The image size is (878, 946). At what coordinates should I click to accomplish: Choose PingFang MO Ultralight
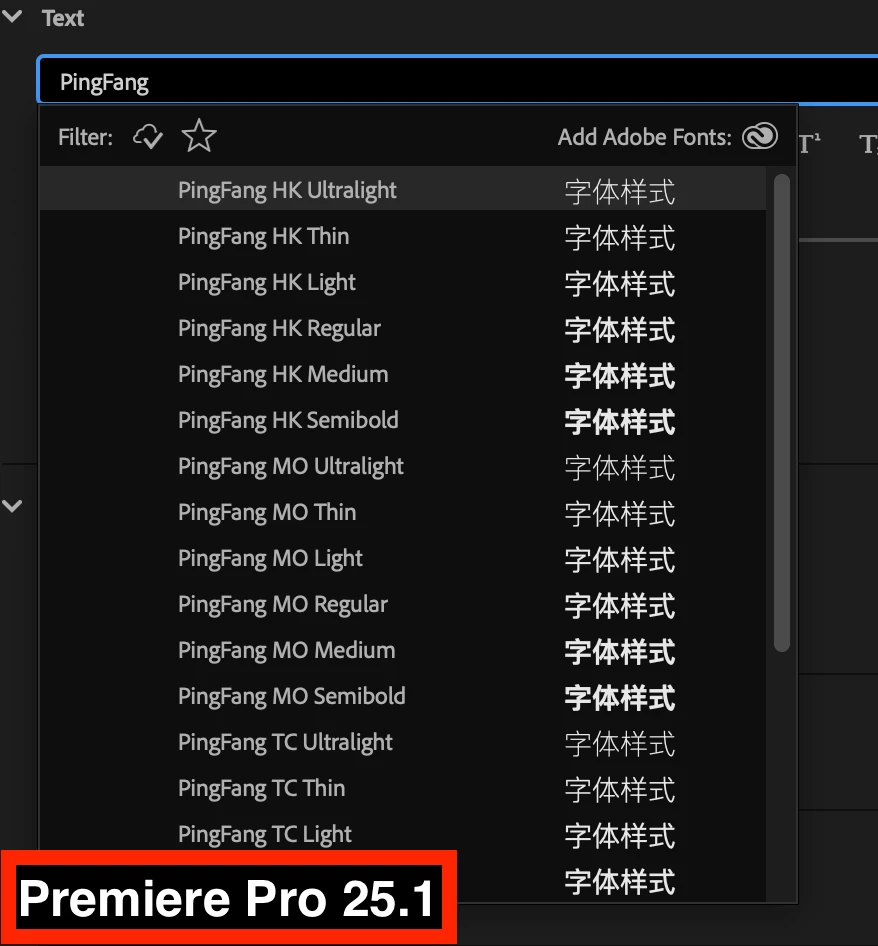pos(402,466)
